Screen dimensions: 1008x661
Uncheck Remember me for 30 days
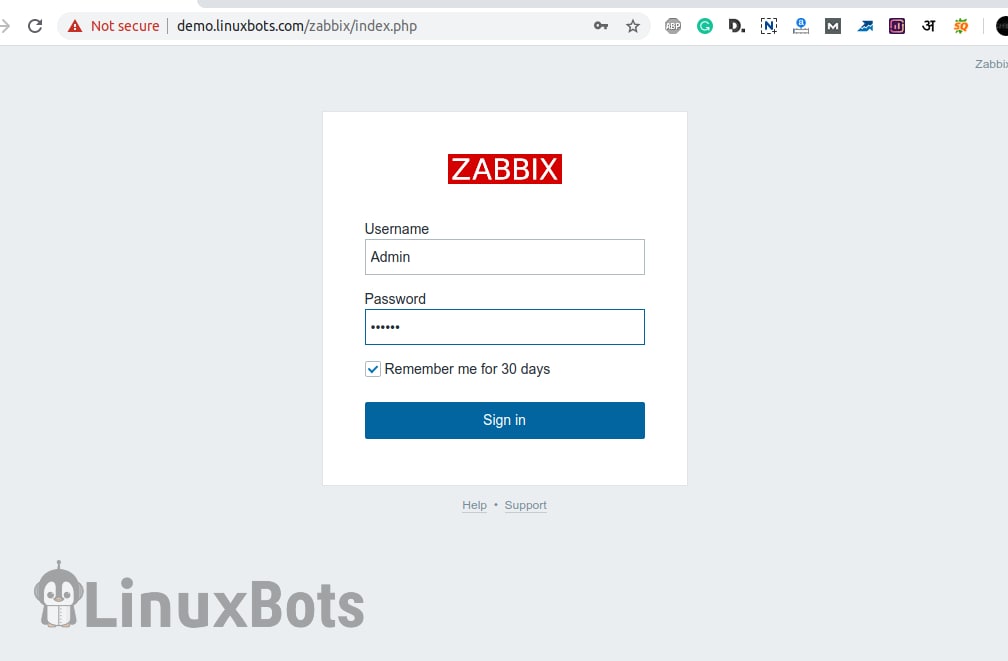(372, 369)
